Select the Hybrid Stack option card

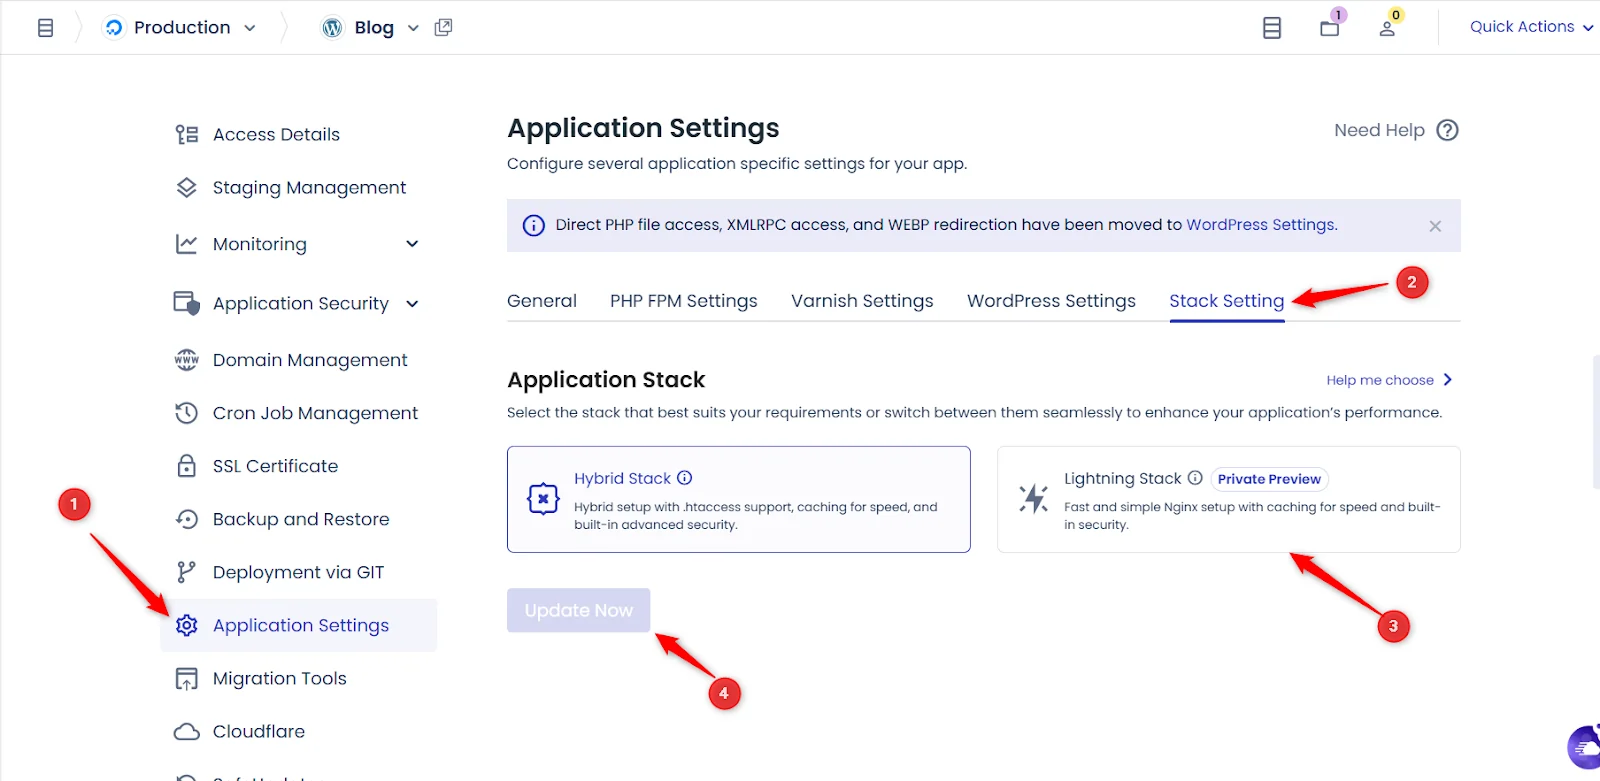739,499
